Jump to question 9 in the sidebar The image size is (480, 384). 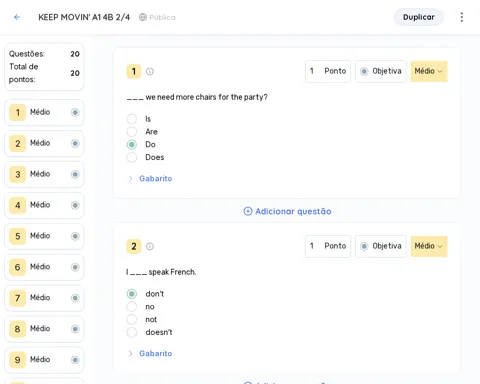coord(44,360)
